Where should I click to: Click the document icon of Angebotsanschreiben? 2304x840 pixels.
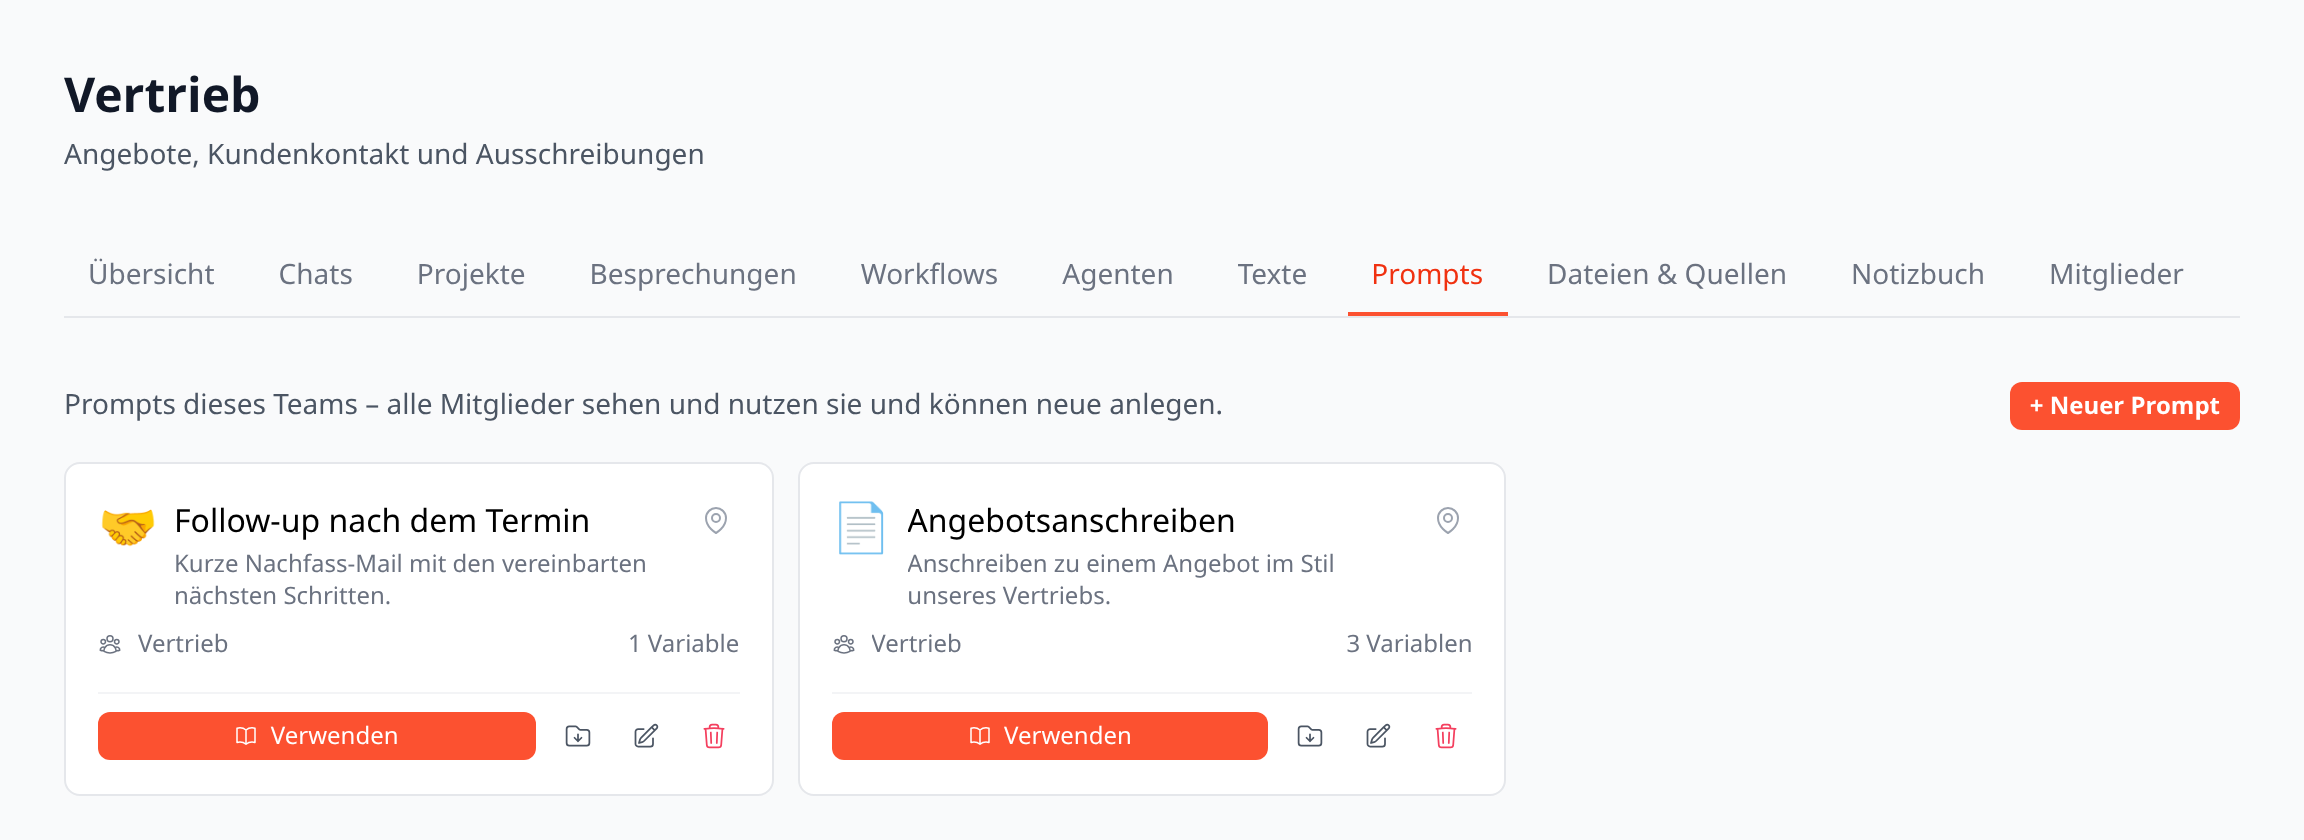click(x=861, y=527)
